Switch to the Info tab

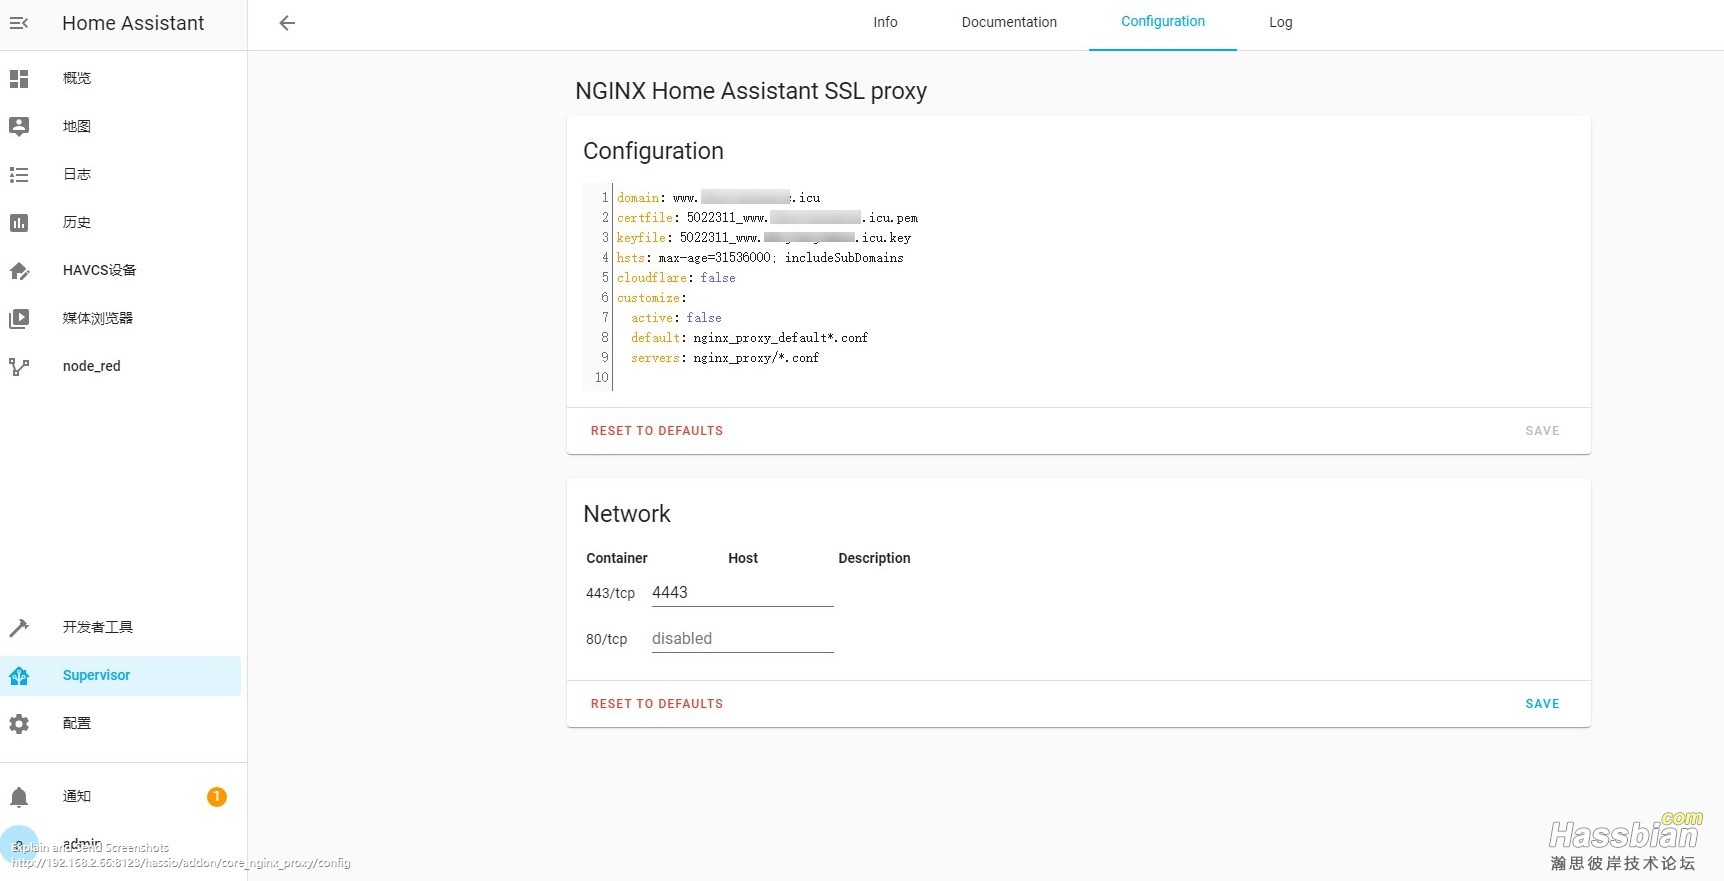point(885,22)
